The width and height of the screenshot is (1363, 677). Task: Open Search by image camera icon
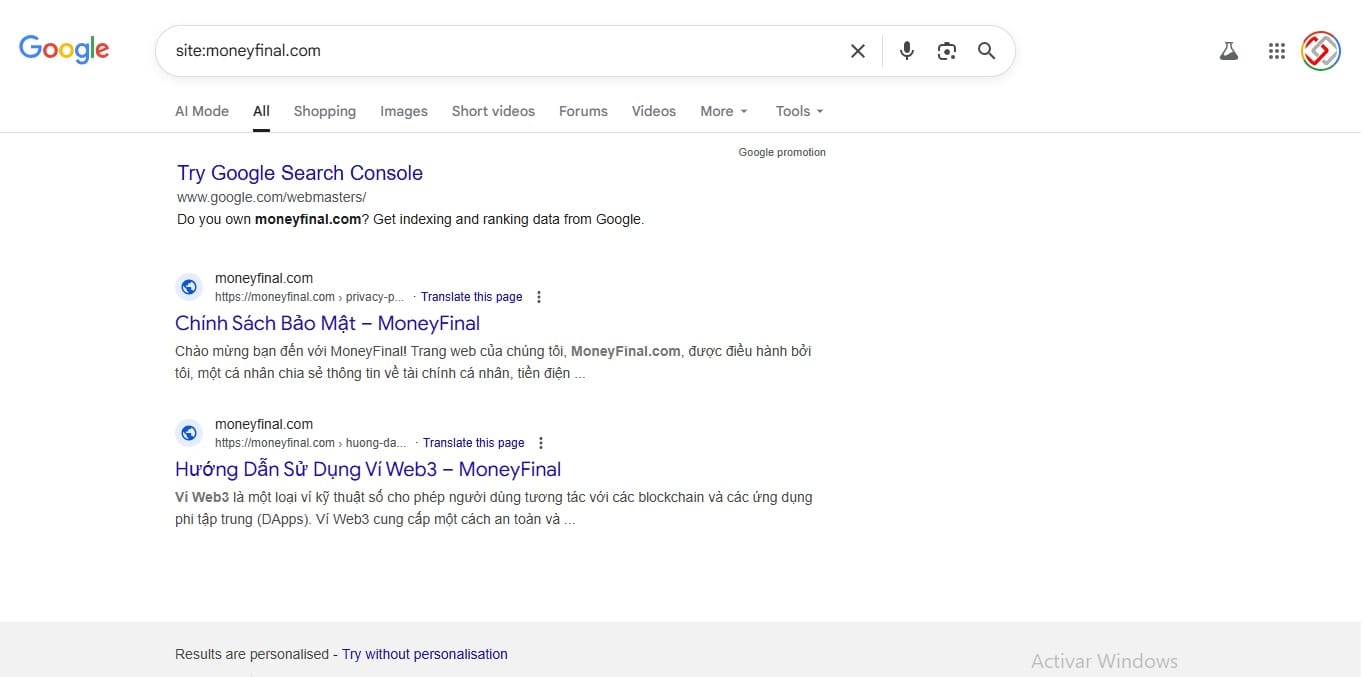(x=946, y=51)
